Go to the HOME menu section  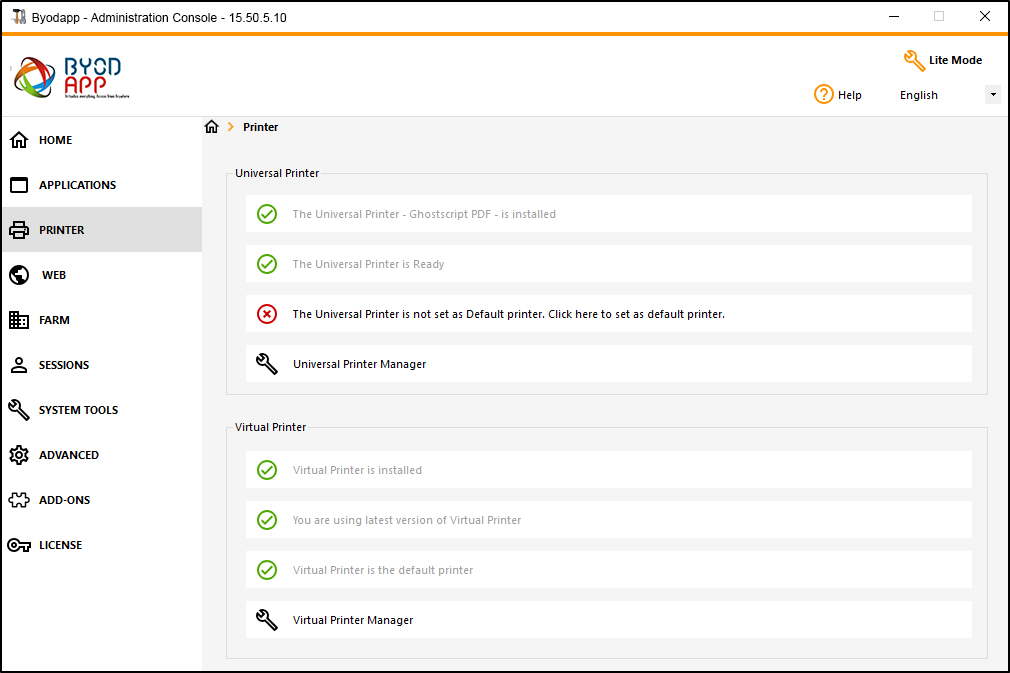coord(102,140)
